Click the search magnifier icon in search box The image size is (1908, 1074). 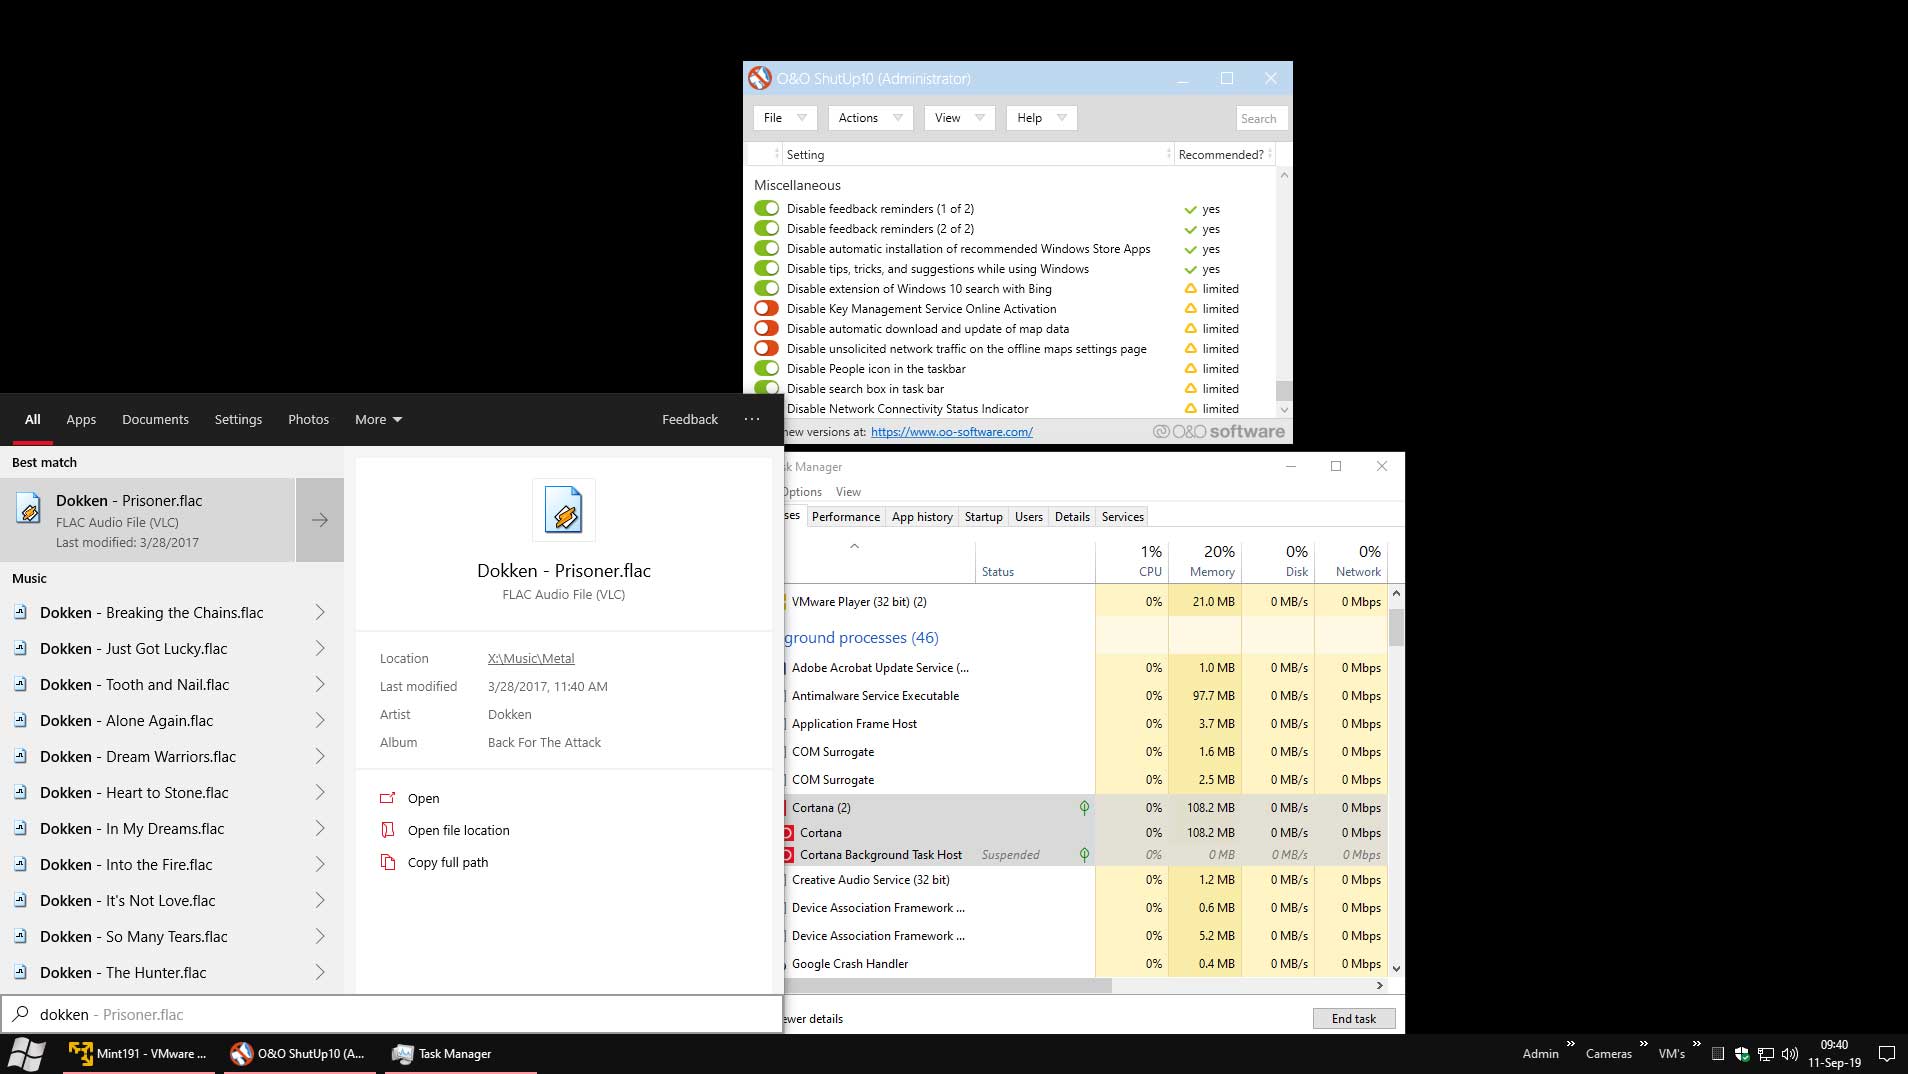[x=20, y=1014]
